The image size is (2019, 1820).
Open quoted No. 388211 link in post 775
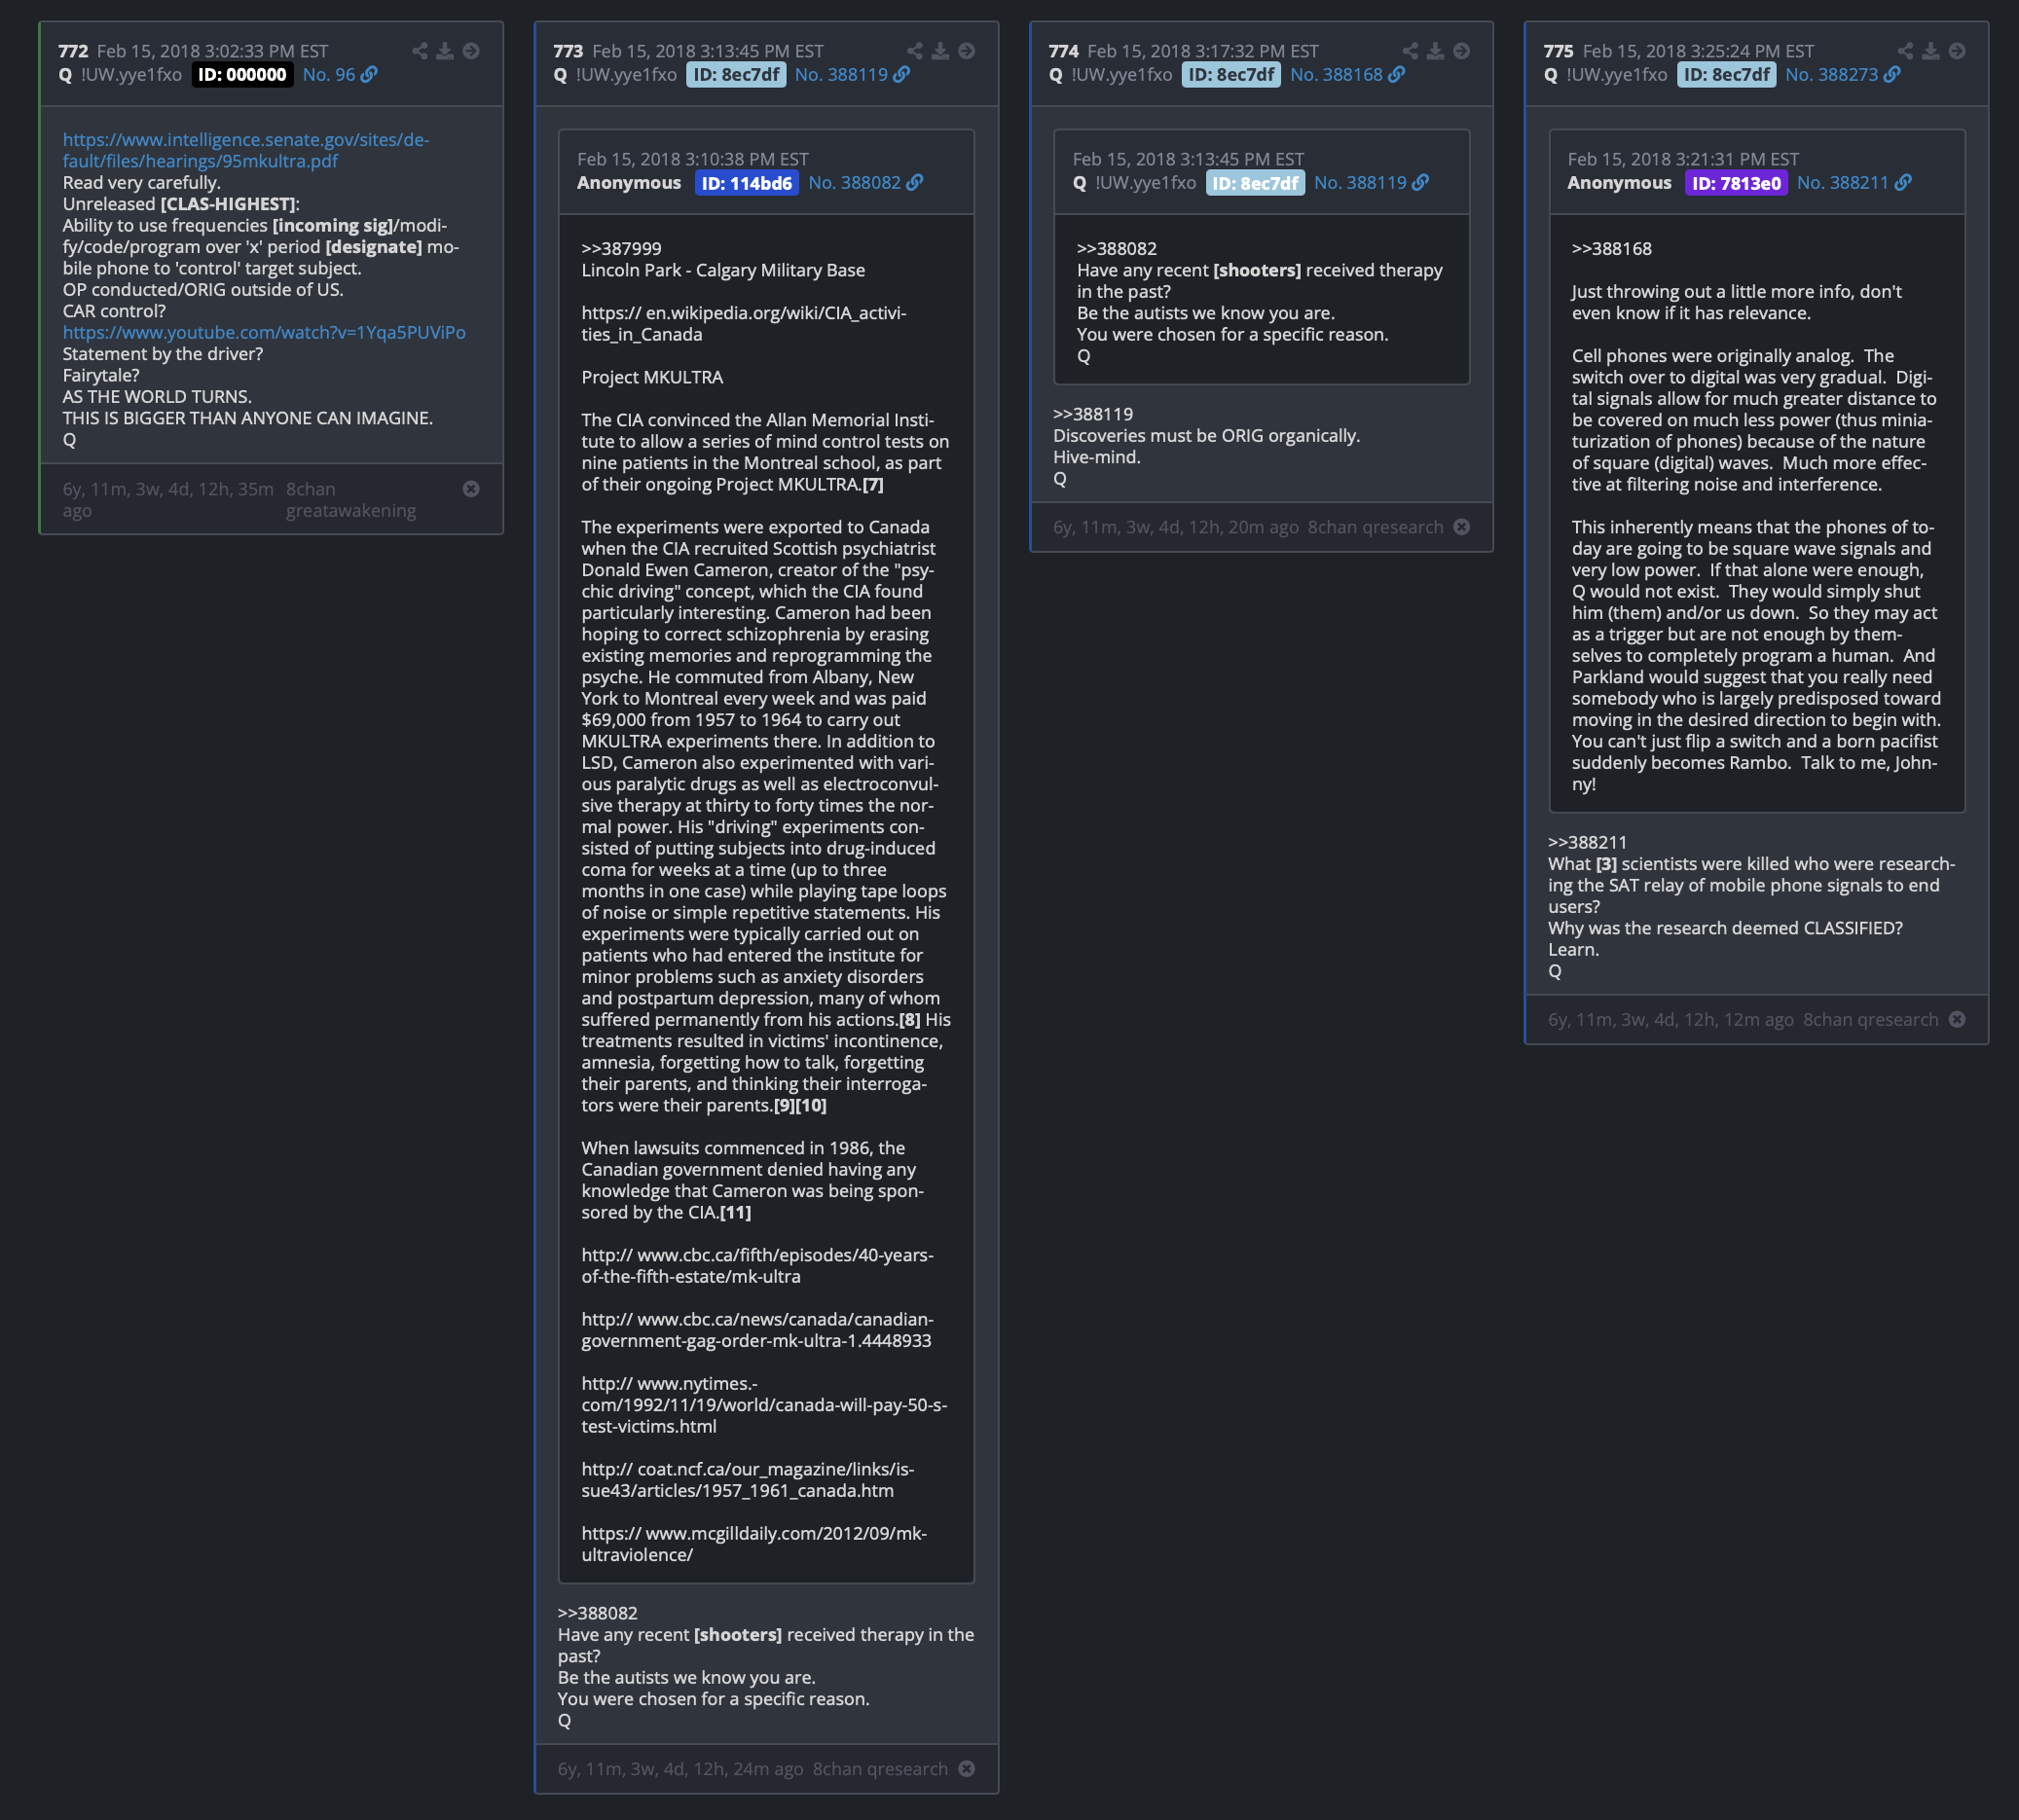(x=1842, y=183)
